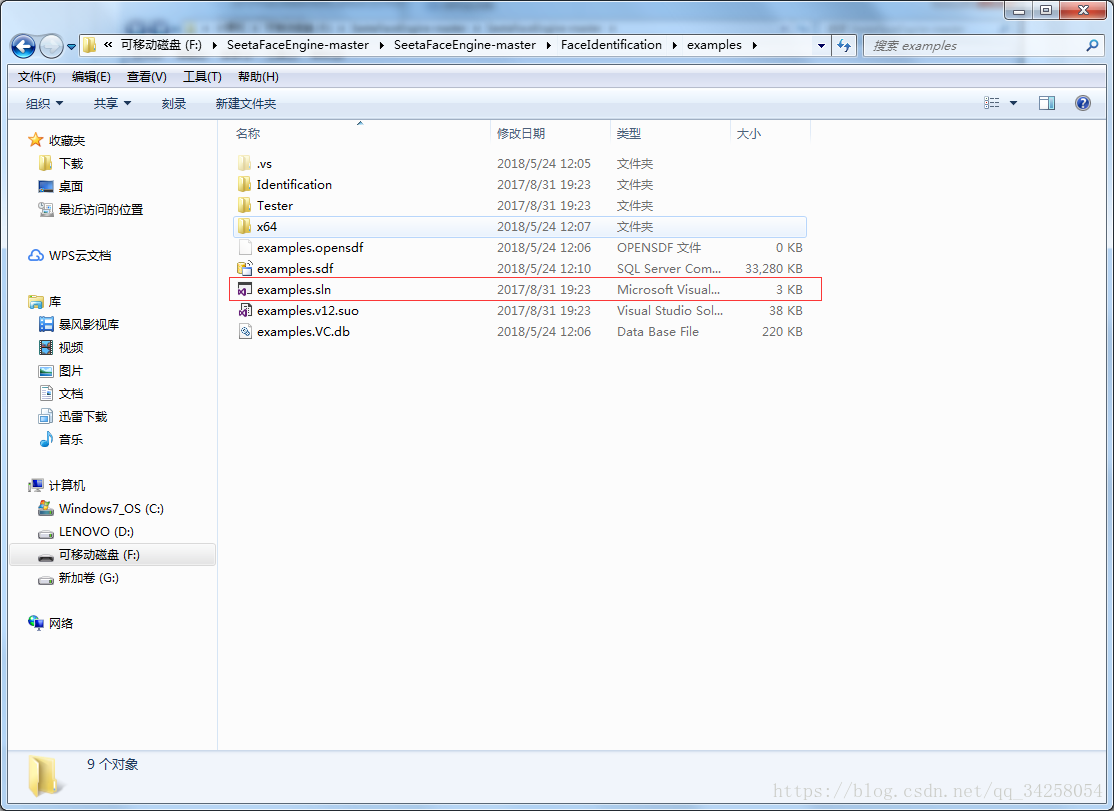Click the search magnifier icon
This screenshot has height=811, width=1114.
pos(1092,45)
